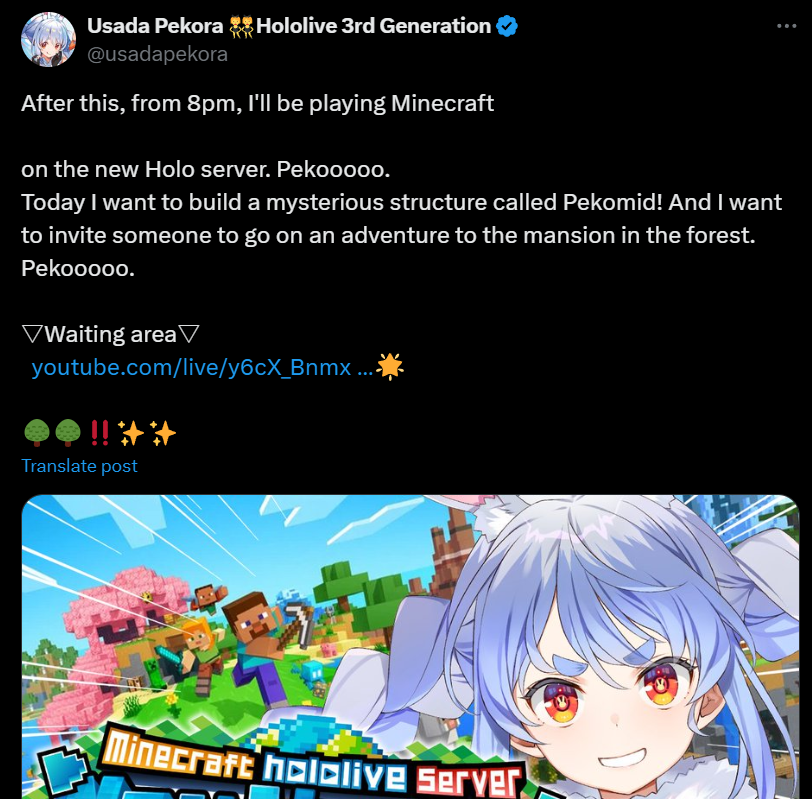Click the first green tree emoji
This screenshot has width=812, height=799.
pos(37,433)
